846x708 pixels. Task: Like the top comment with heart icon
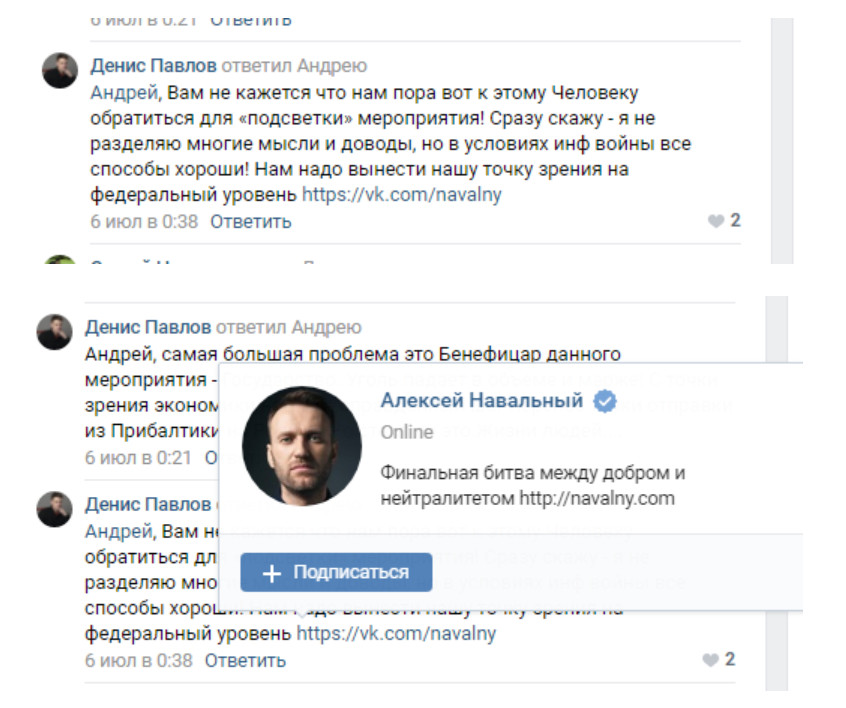tap(715, 221)
